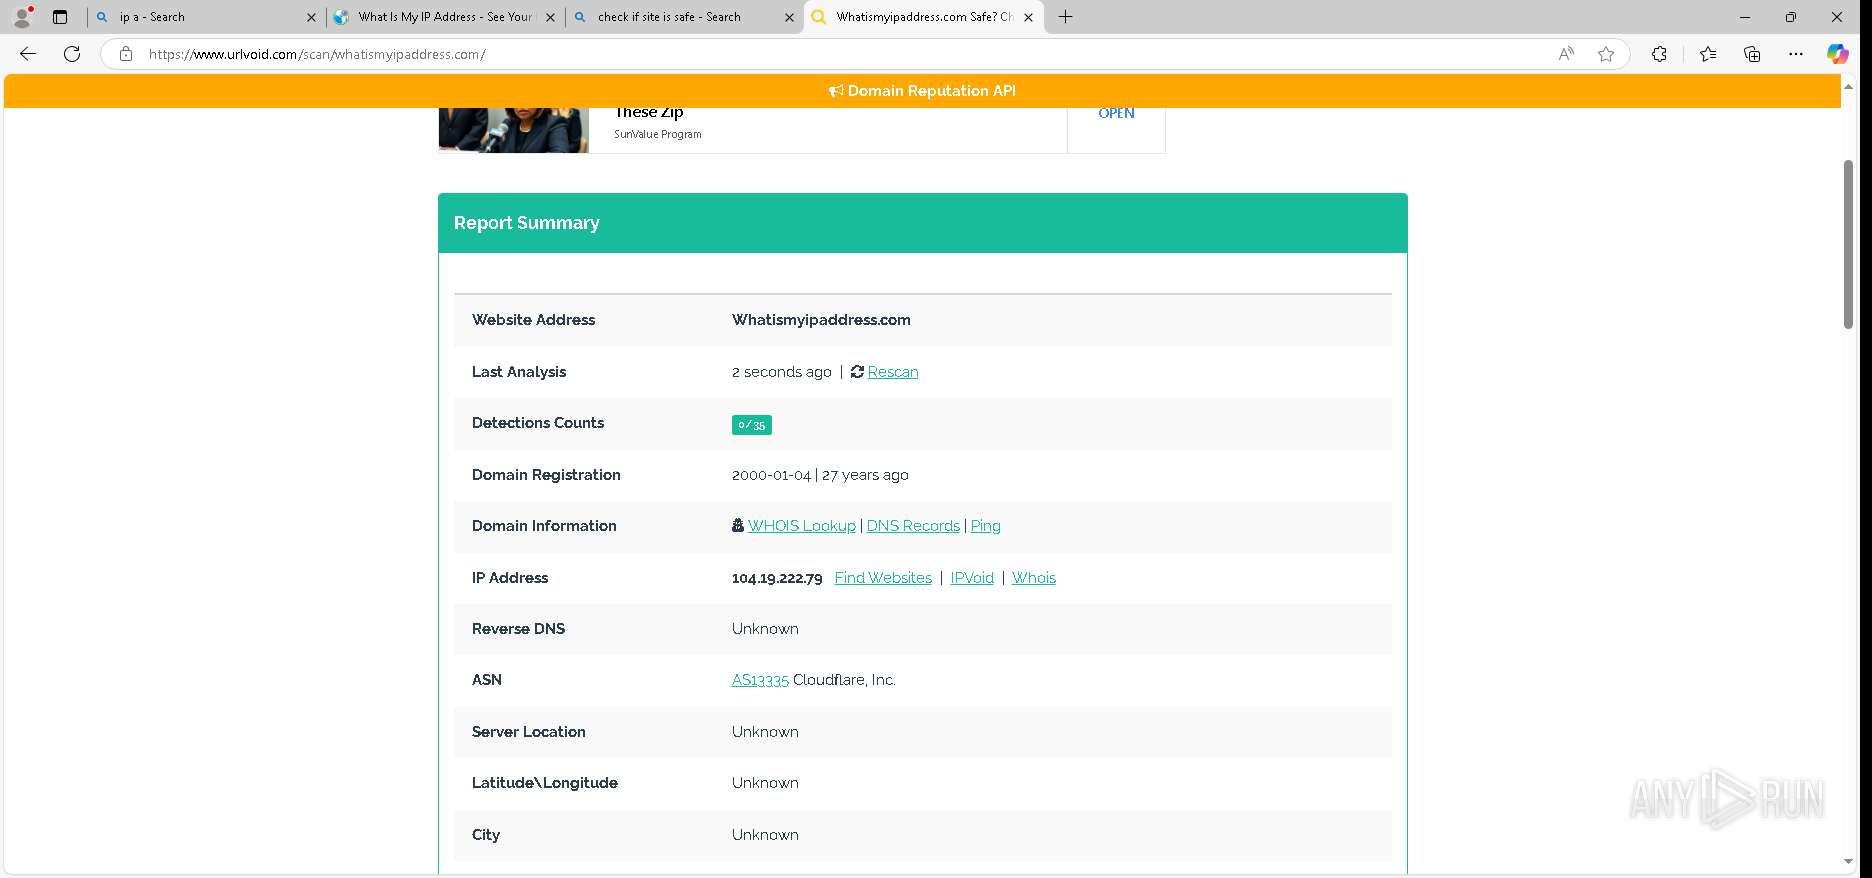Open a new tab with plus icon
The height and width of the screenshot is (878, 1872).
[x=1066, y=17]
